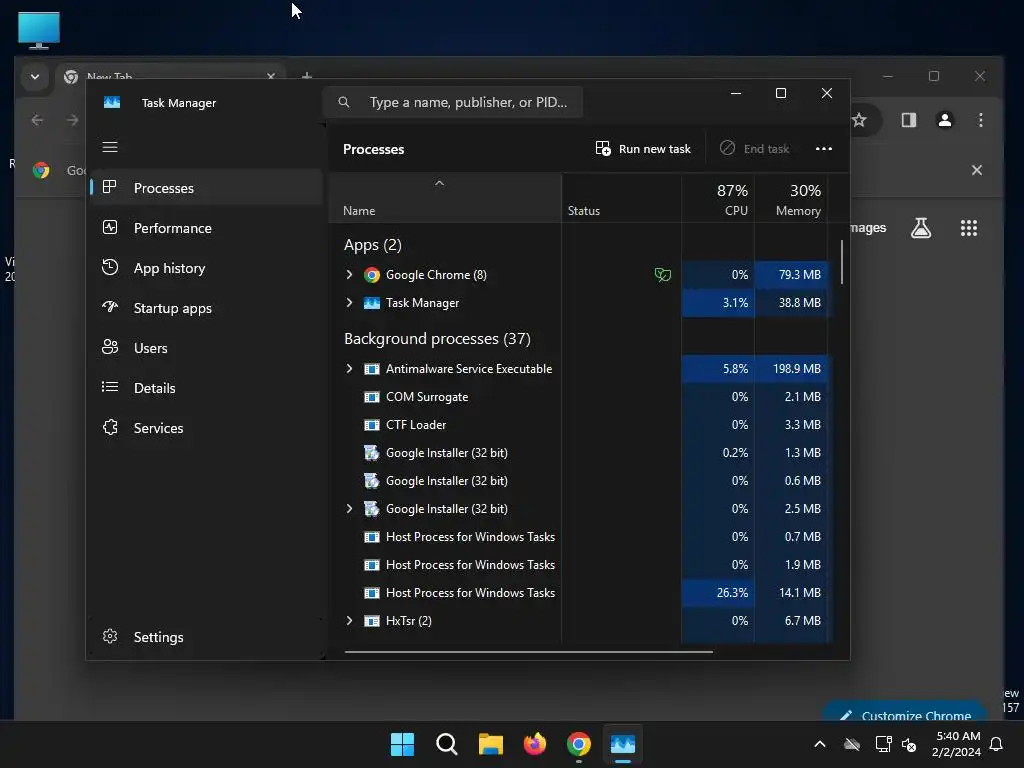
Task: Open the Performance page
Action: pos(206,228)
